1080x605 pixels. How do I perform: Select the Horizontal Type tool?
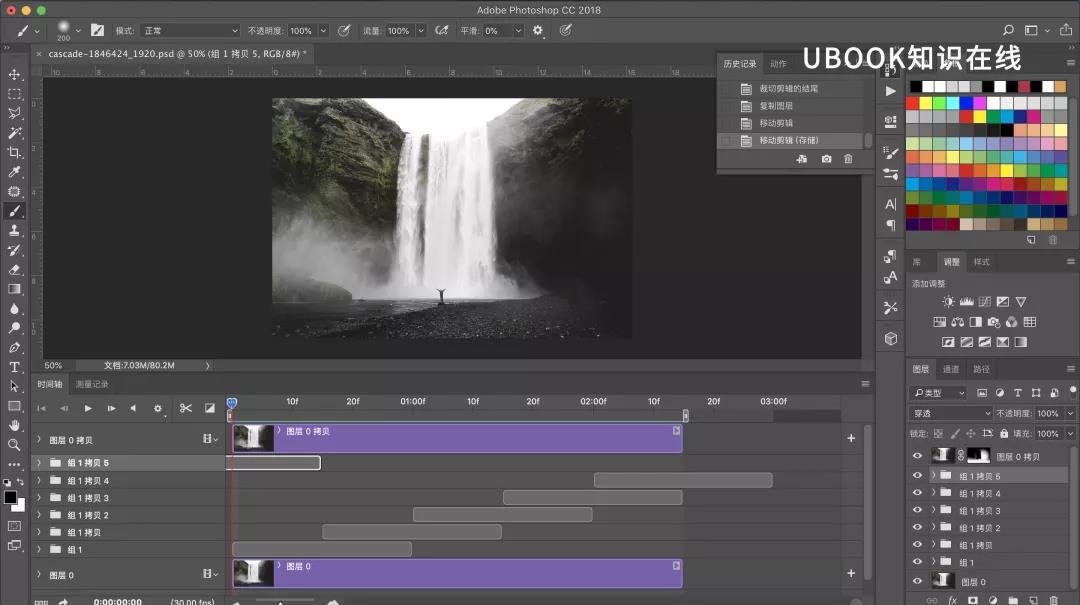(14, 367)
